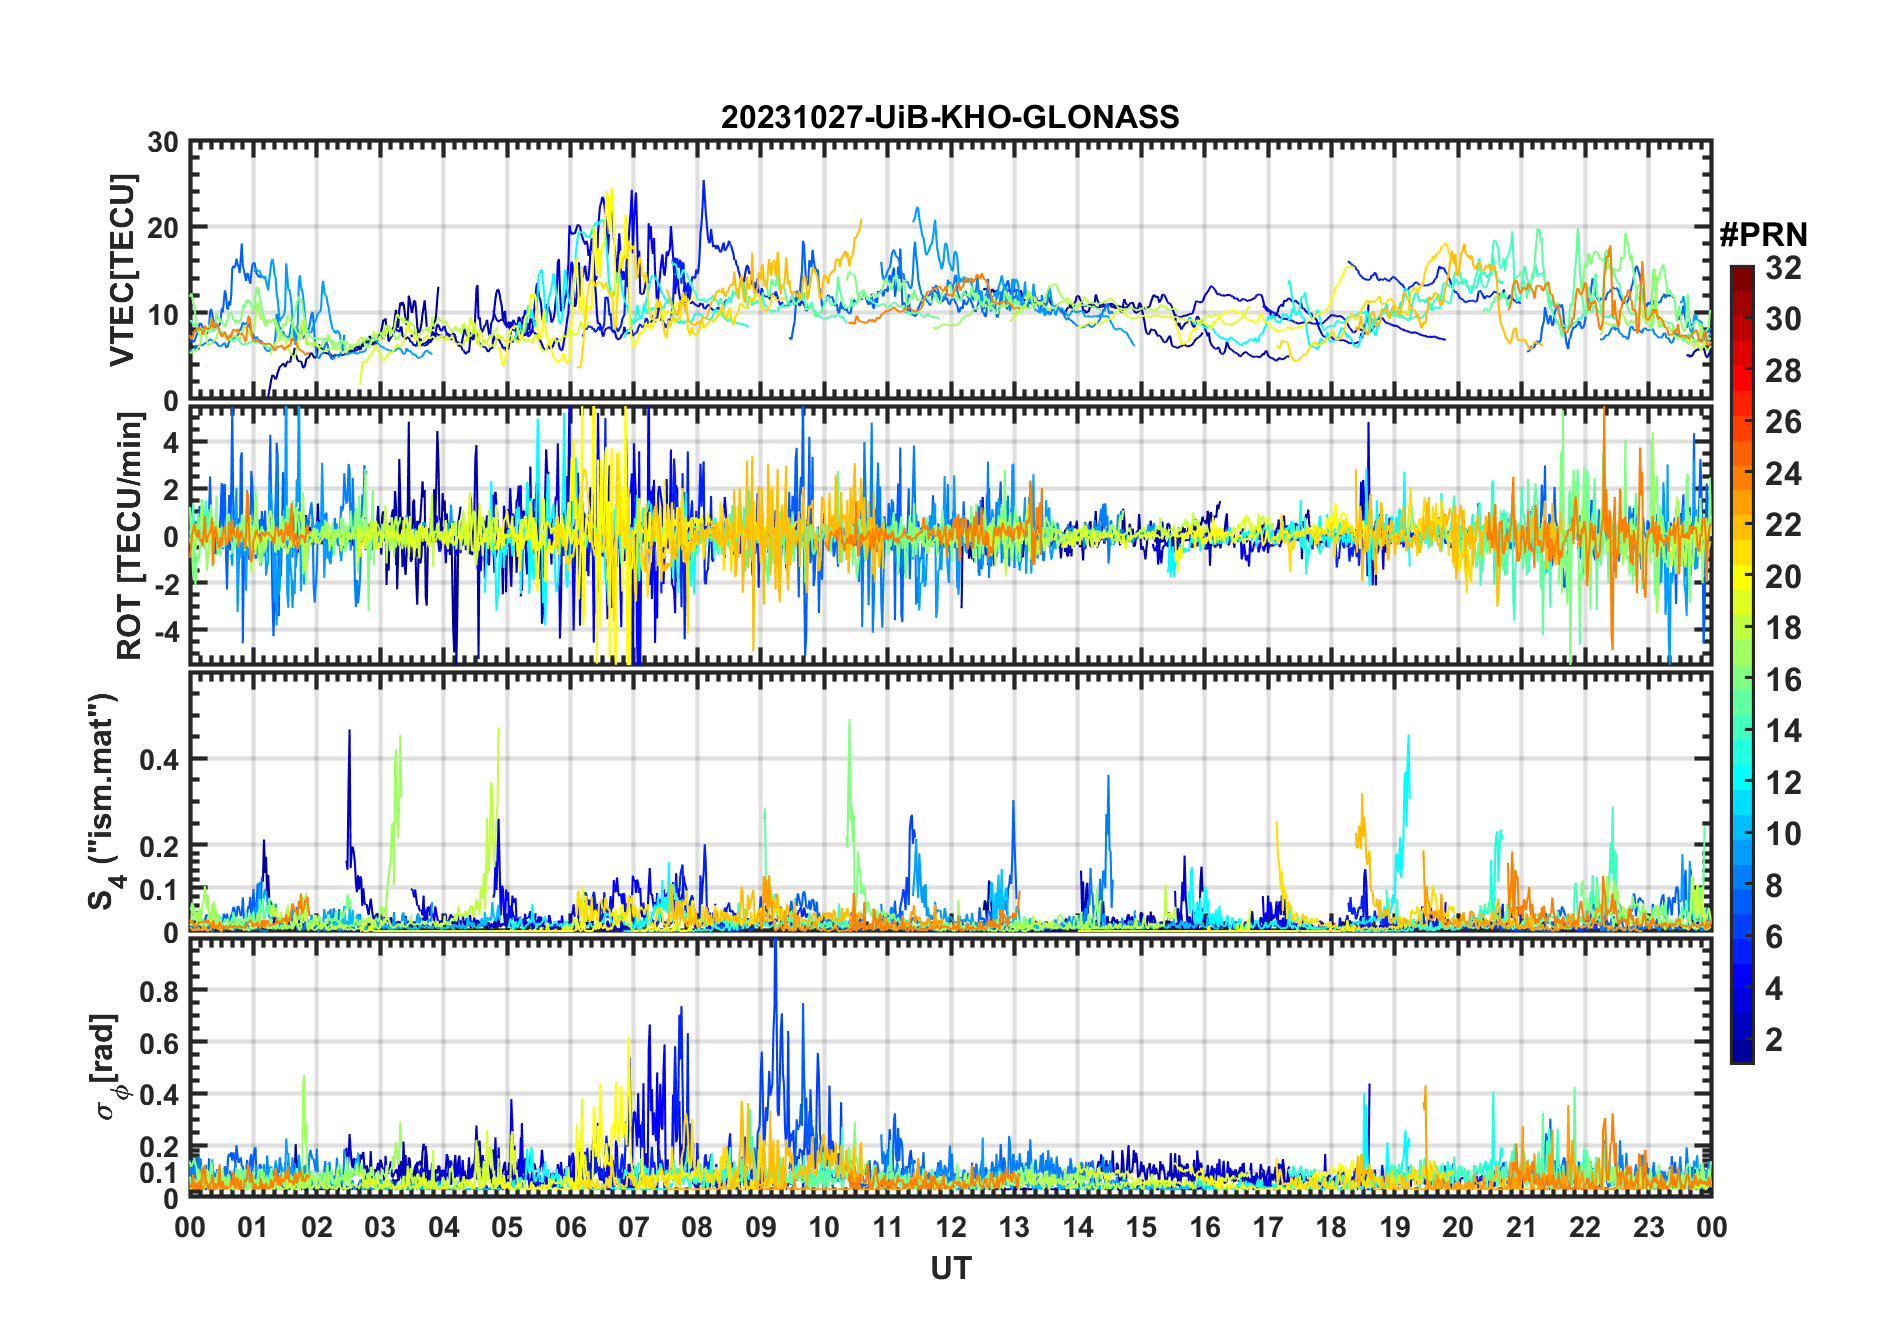Select the 0.6 tick on the sigma-phi axis

[x=160, y=1043]
